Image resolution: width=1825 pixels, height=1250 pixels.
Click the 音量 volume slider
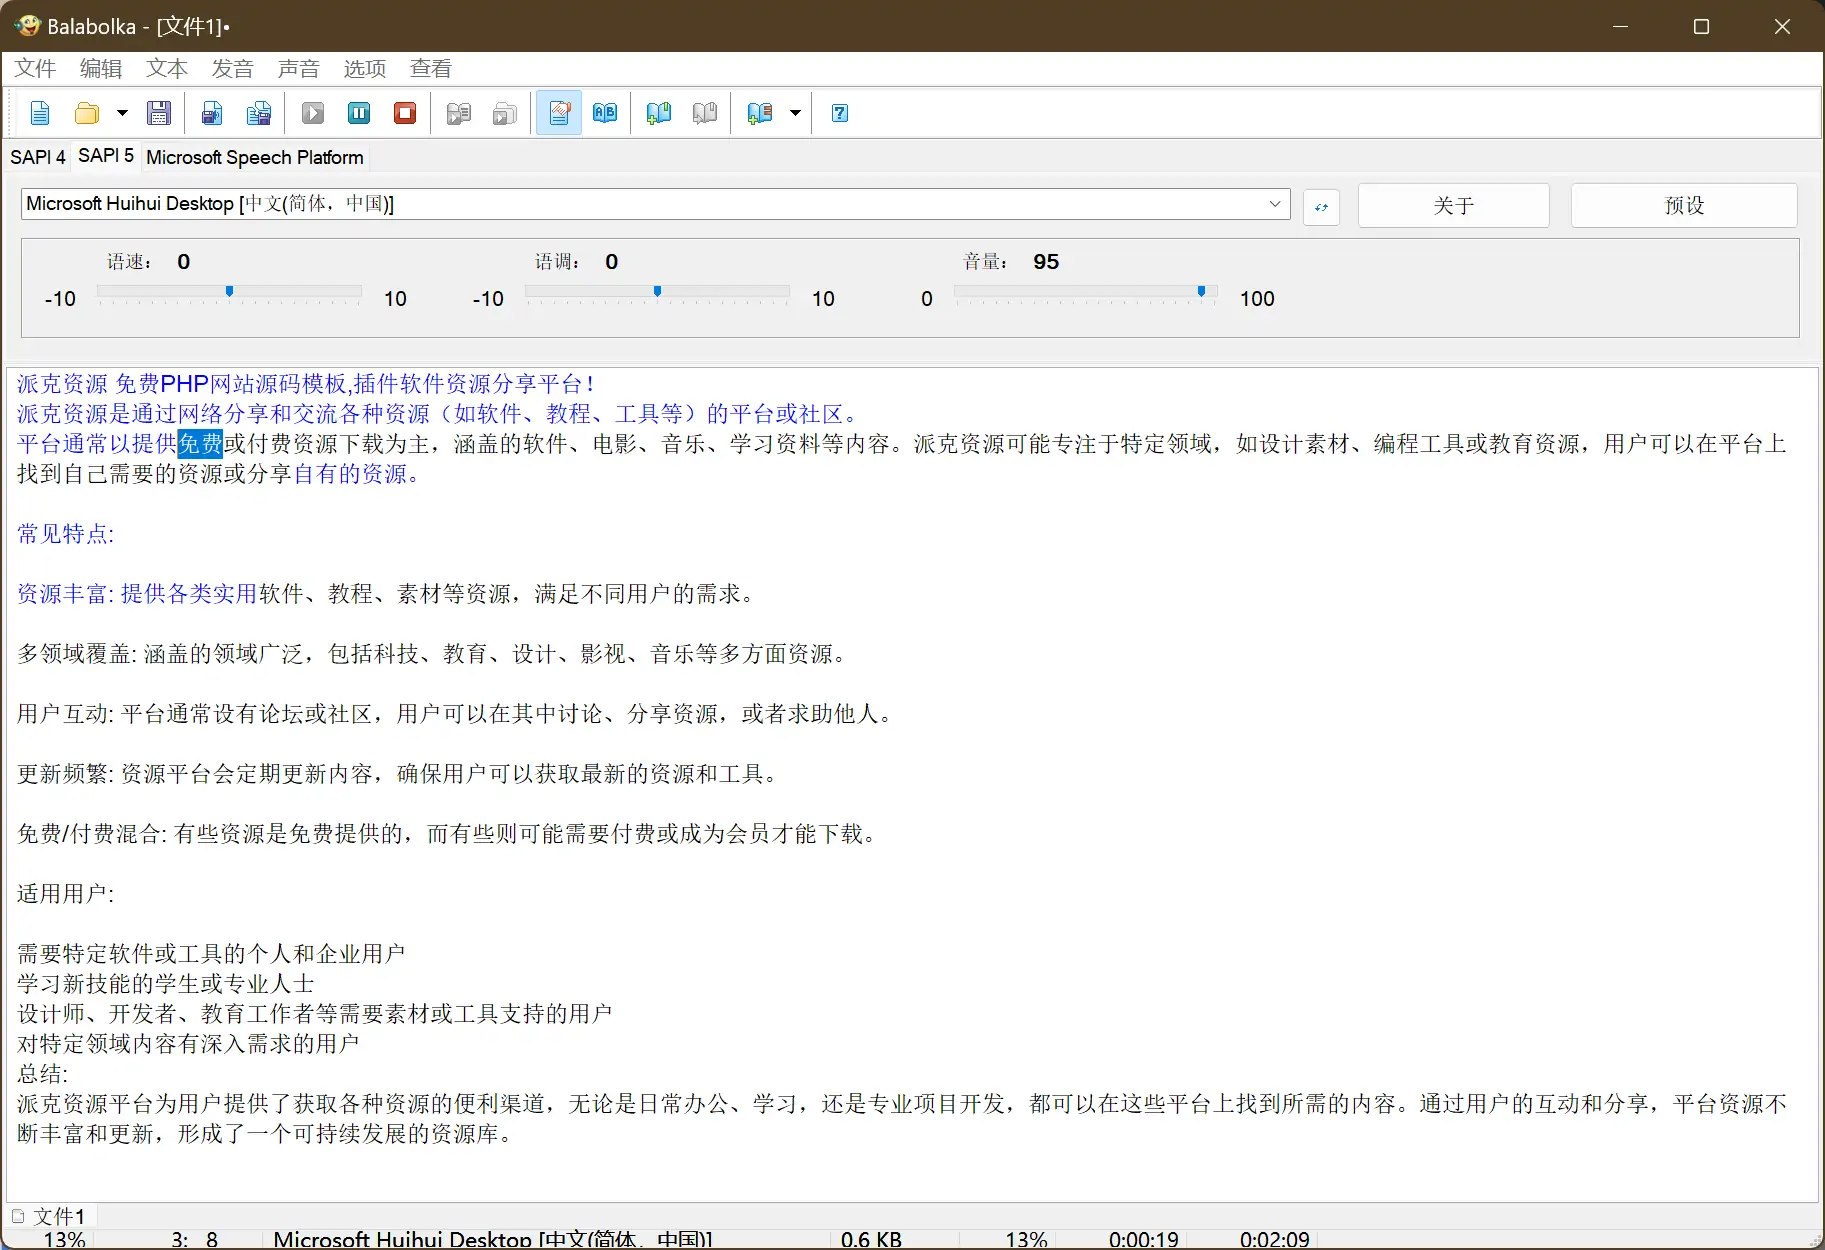[x=1085, y=294]
